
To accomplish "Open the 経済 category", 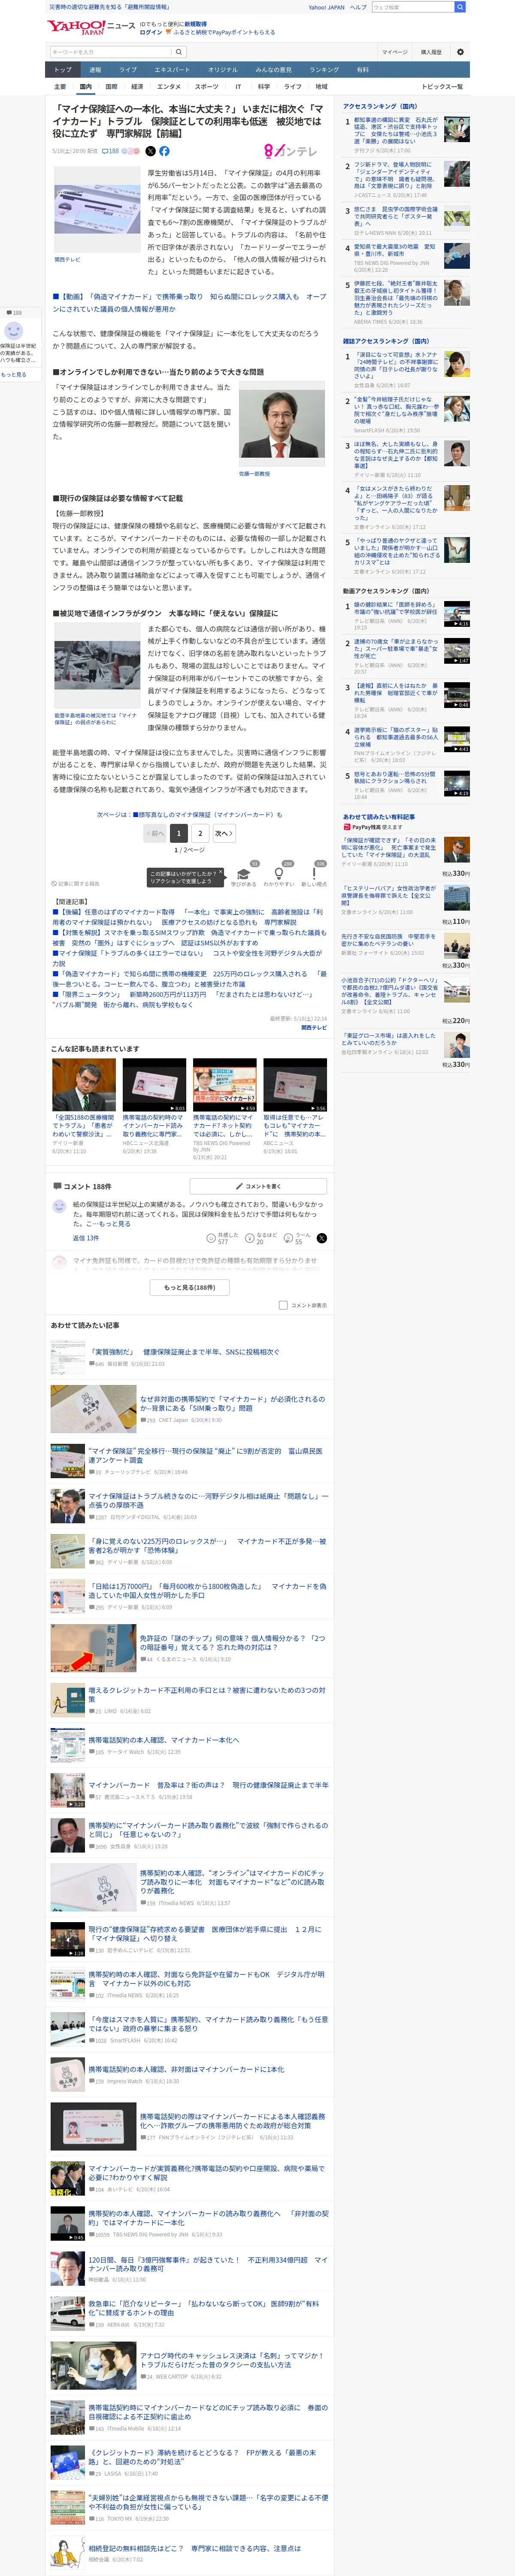I will [137, 87].
